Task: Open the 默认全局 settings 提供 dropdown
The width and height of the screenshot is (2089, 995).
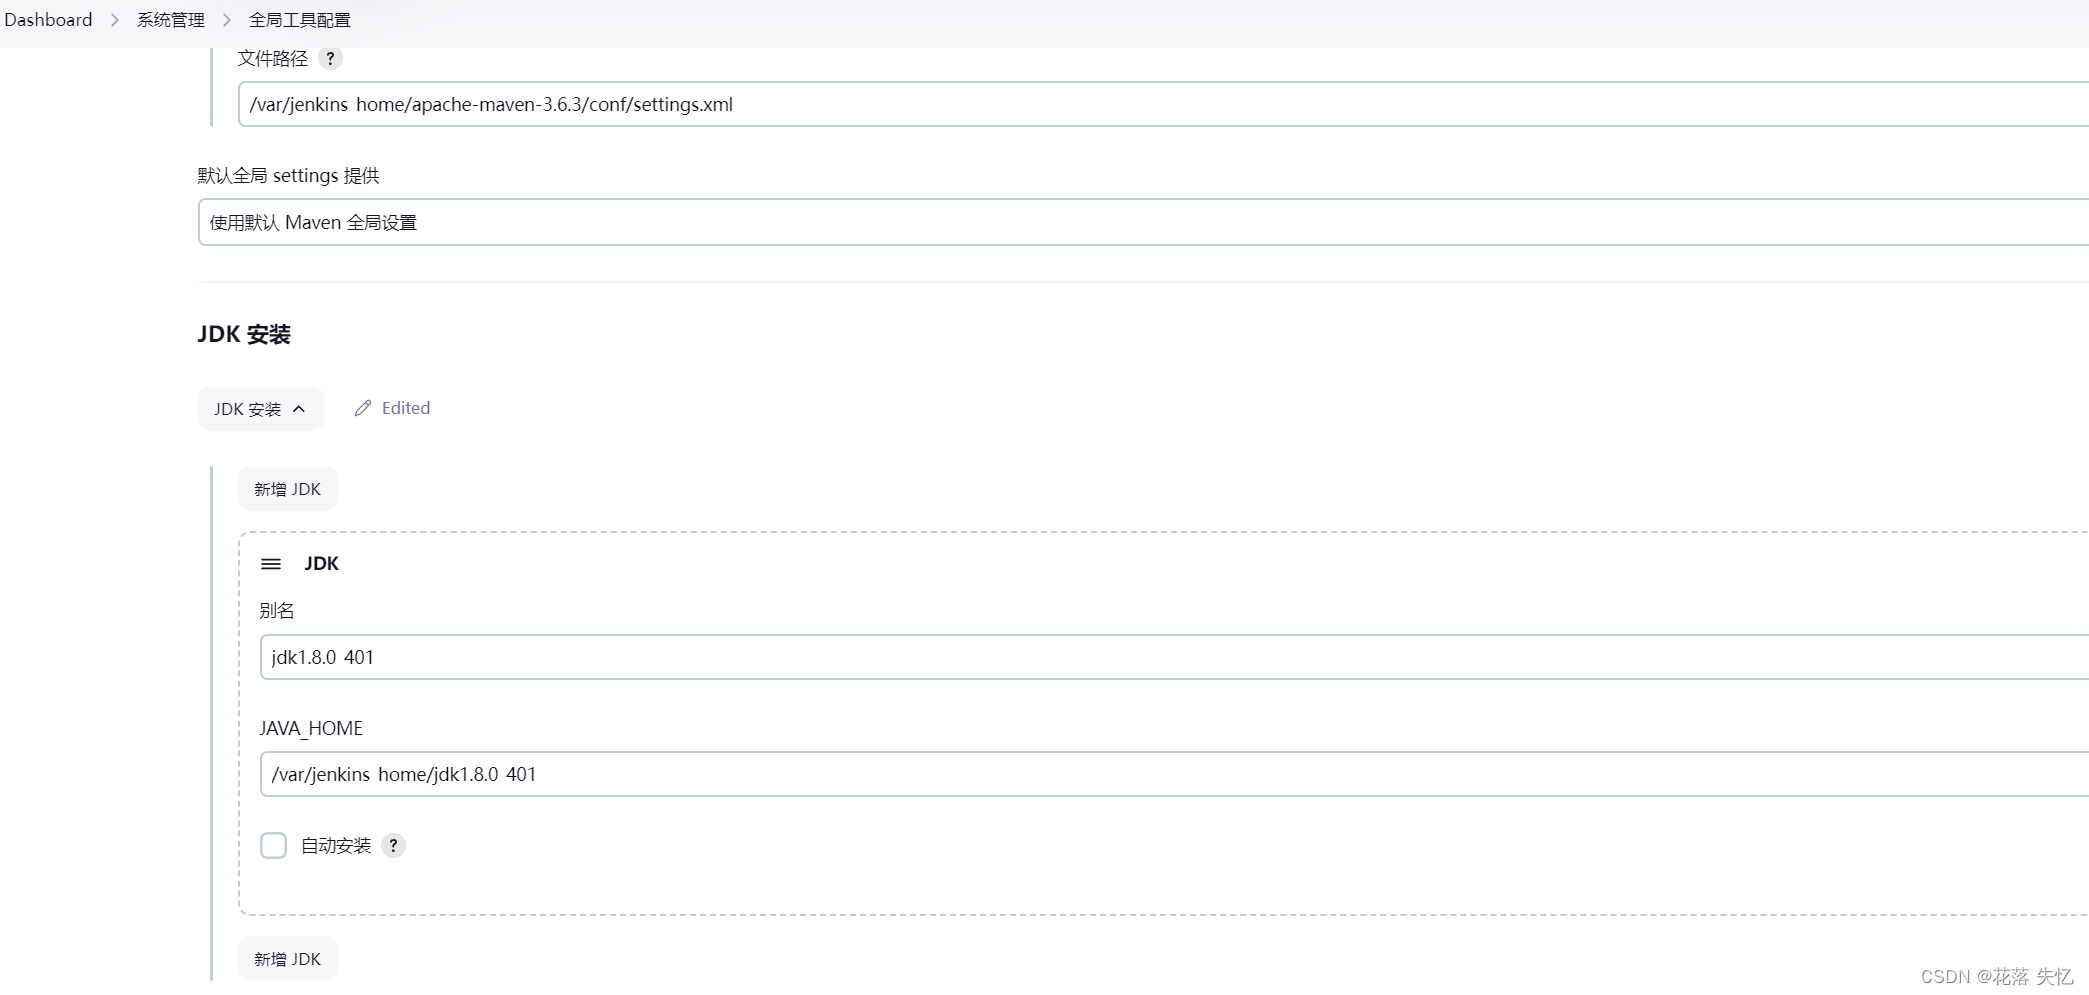Action: tap(1143, 222)
